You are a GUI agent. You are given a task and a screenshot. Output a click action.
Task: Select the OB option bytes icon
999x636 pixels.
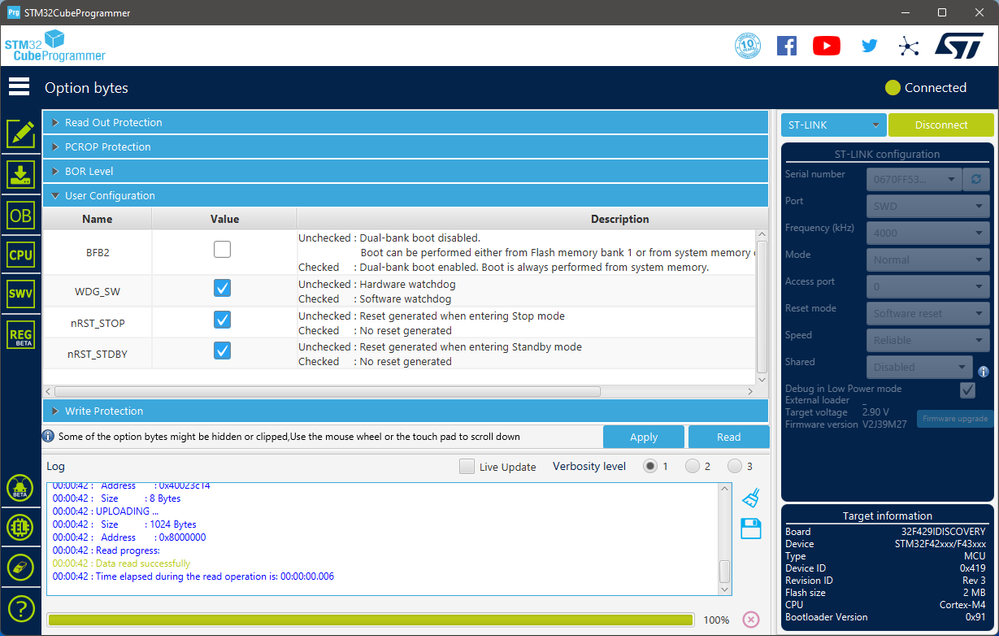click(20, 215)
